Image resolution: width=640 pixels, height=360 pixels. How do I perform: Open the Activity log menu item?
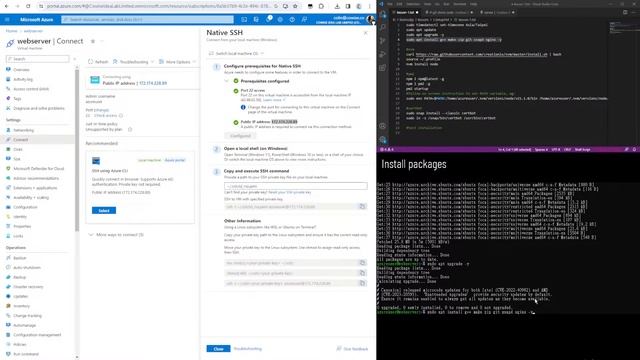tap(23, 79)
